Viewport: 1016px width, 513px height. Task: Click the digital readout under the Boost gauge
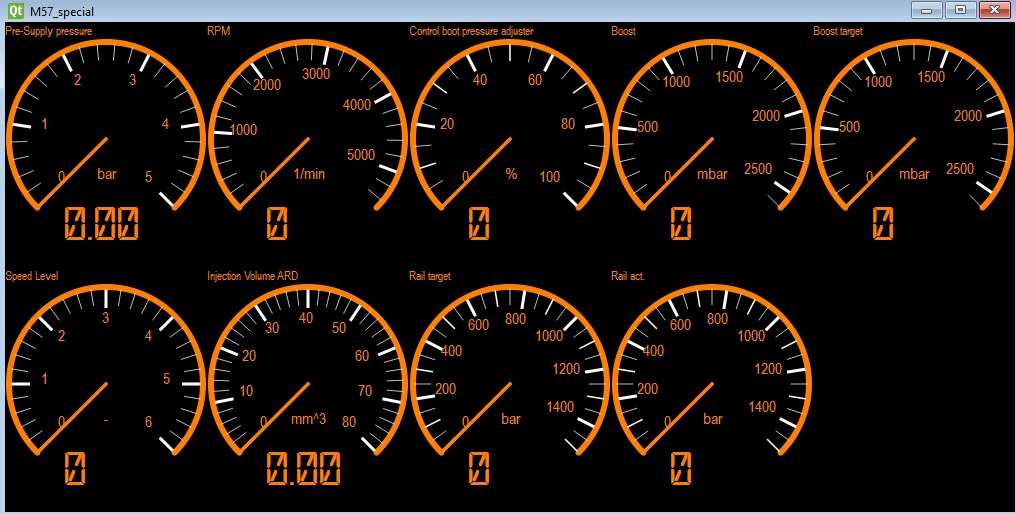tap(681, 223)
